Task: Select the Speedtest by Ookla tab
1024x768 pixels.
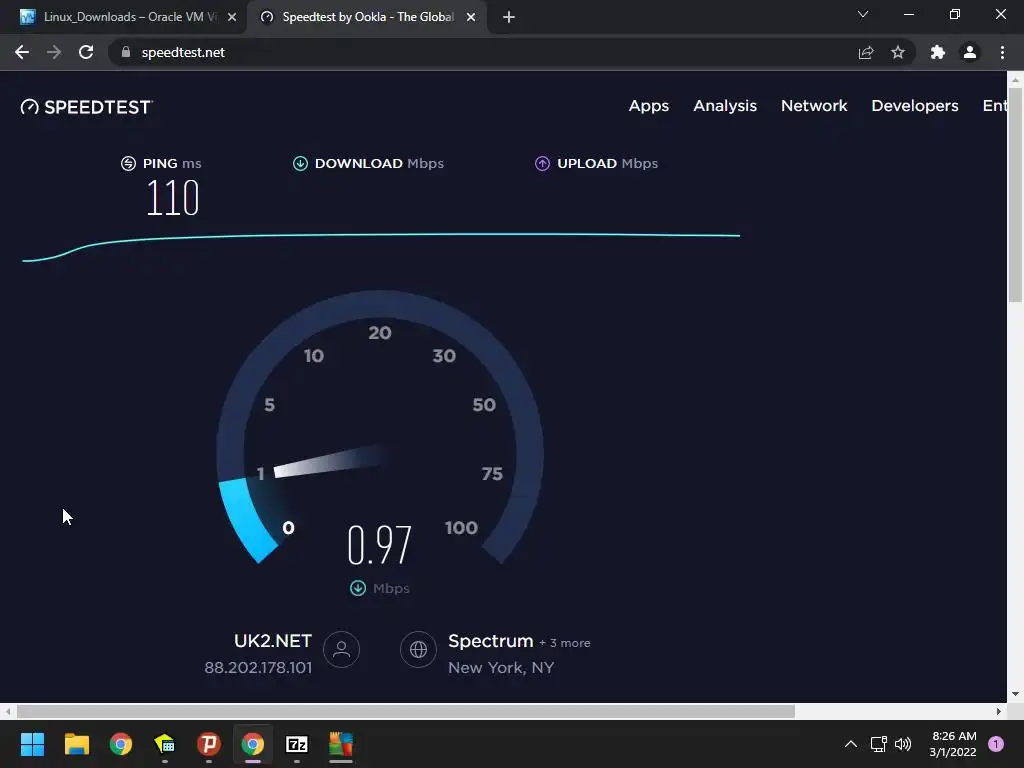Action: point(368,17)
